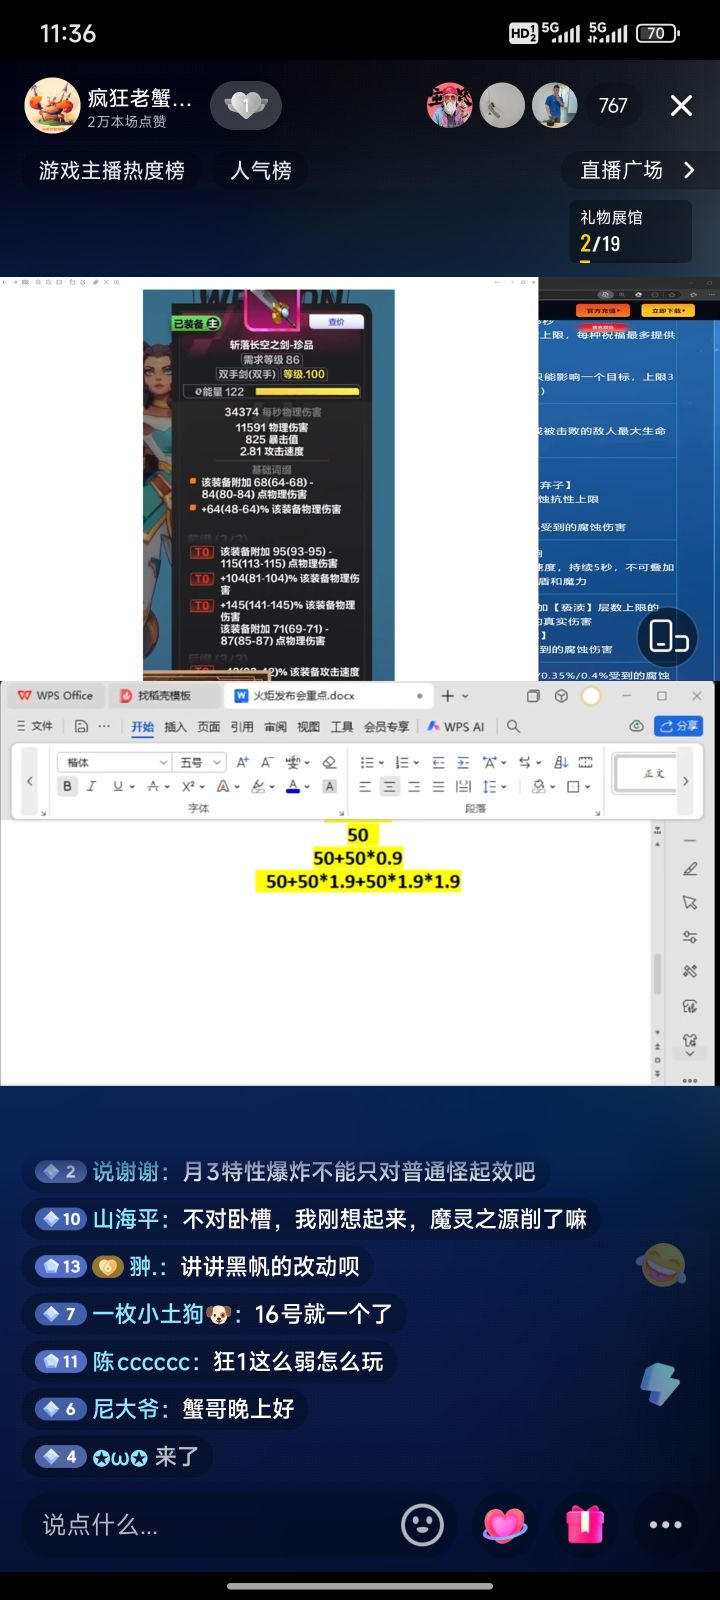Click the decrease font size icon
The width and height of the screenshot is (720, 1600).
(x=266, y=762)
